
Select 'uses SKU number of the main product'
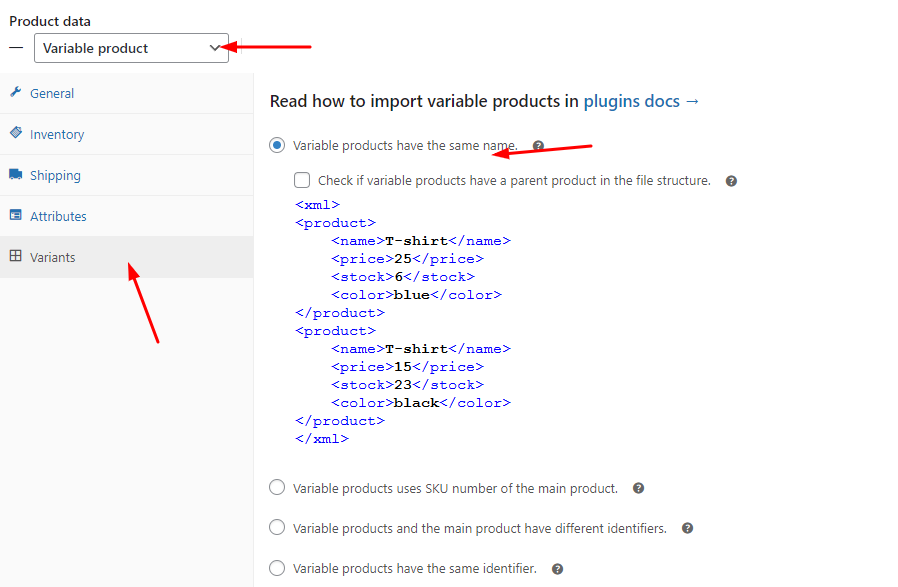click(x=277, y=487)
